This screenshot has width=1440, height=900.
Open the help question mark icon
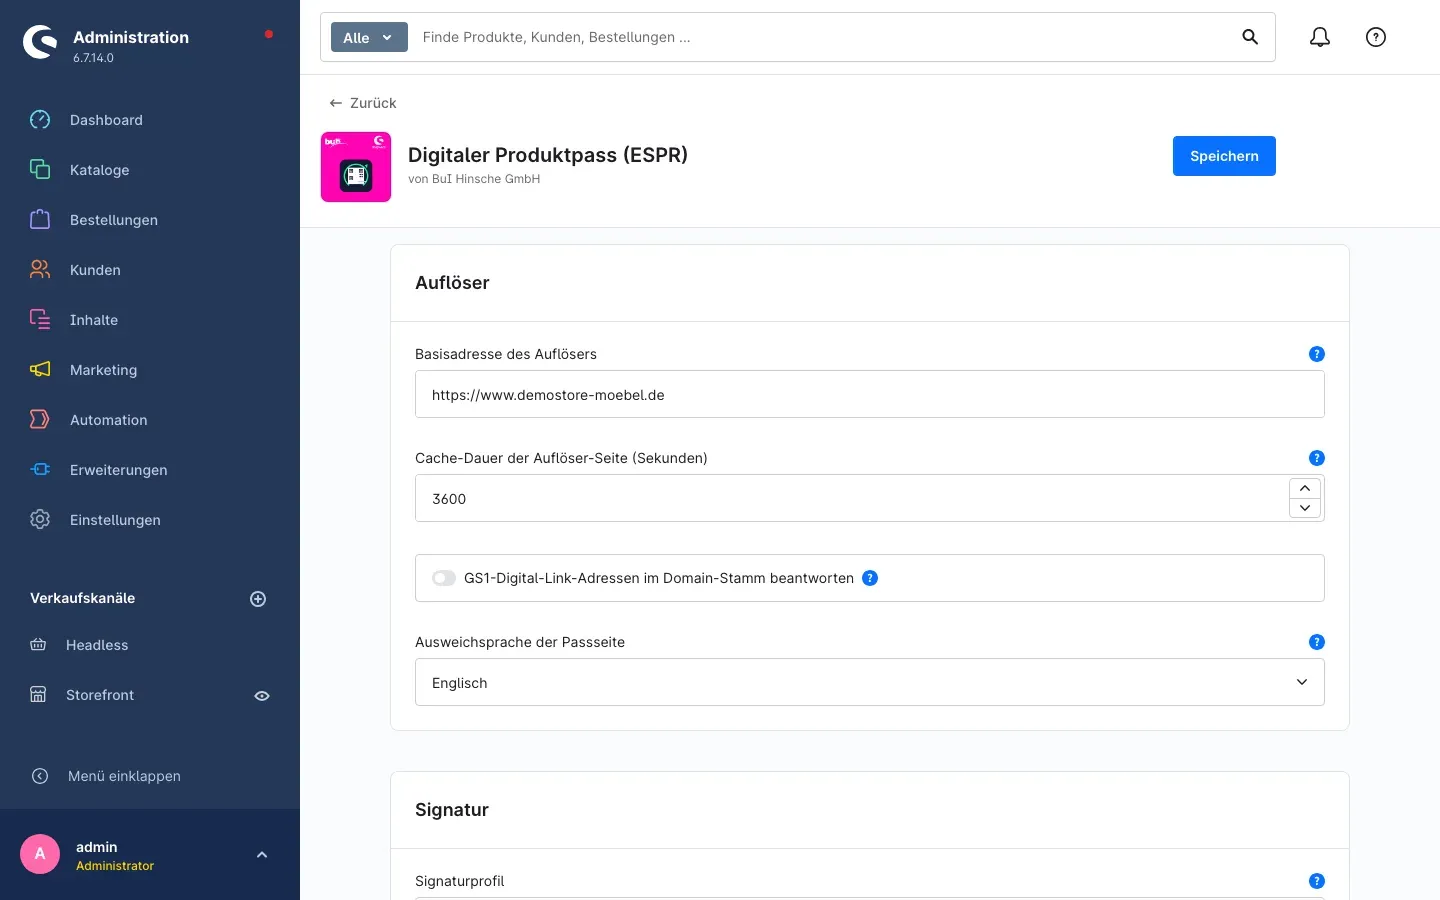(x=1376, y=37)
